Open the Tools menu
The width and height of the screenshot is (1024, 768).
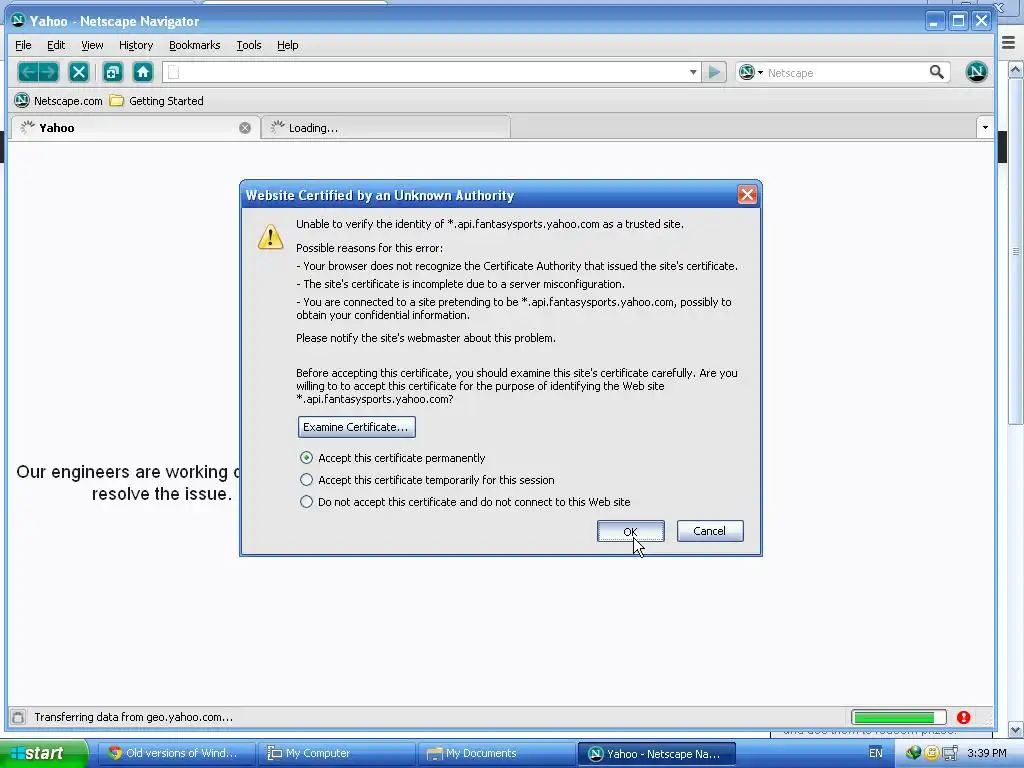tap(249, 45)
